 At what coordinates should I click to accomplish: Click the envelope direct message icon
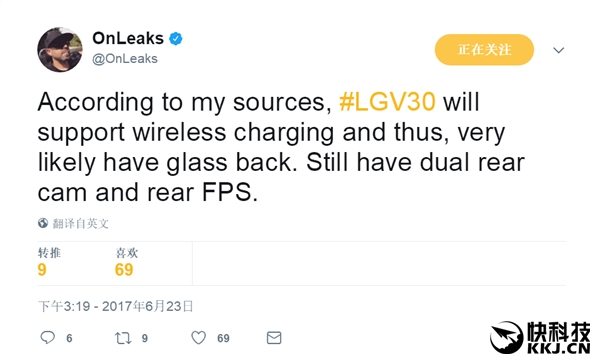(x=274, y=338)
